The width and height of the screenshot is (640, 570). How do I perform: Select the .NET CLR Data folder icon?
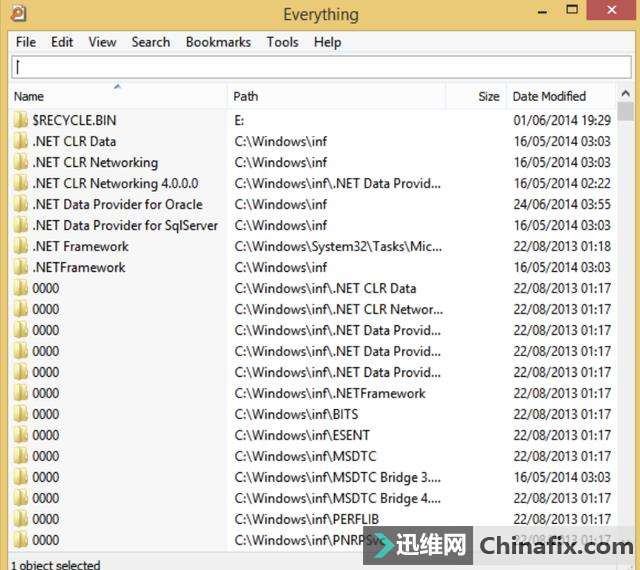point(21,141)
